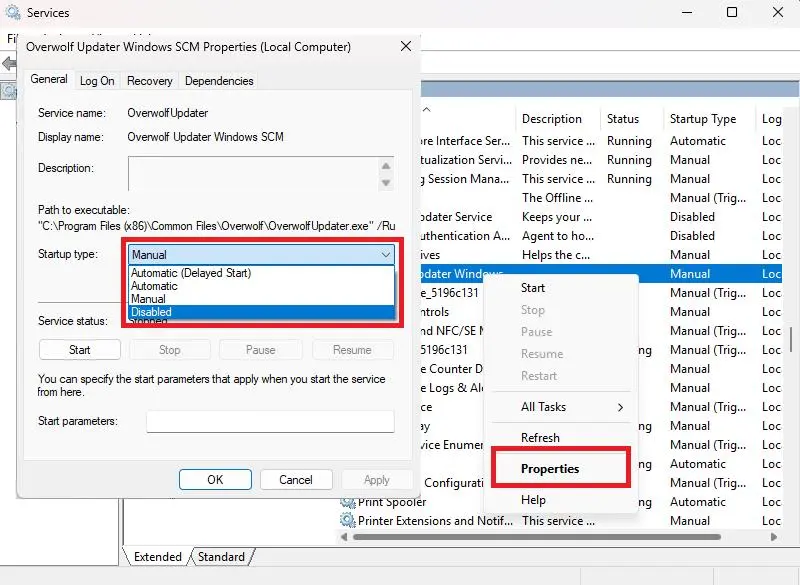This screenshot has width=800, height=585.
Task: Click the sort chevron above the Name column
Action: coord(427,109)
